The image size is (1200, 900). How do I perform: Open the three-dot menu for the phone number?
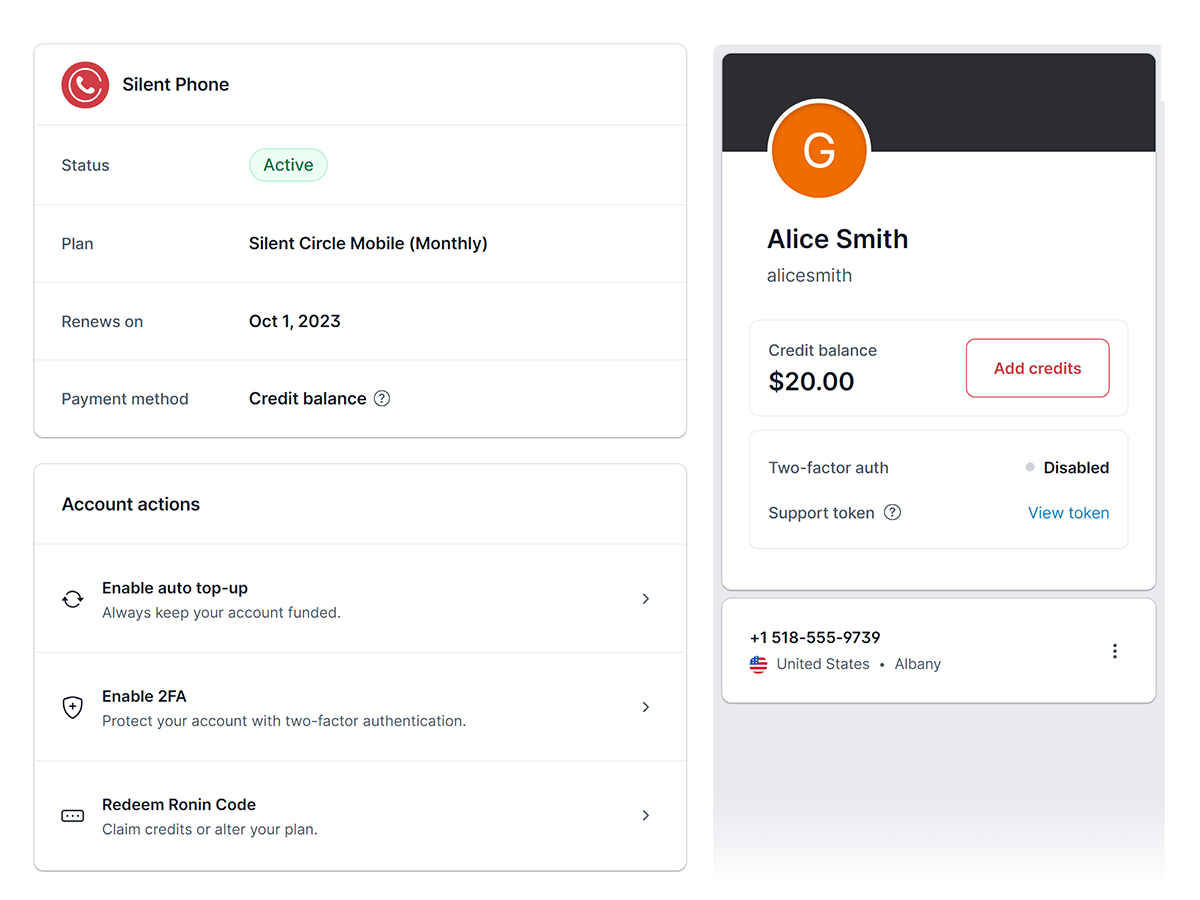tap(1115, 651)
